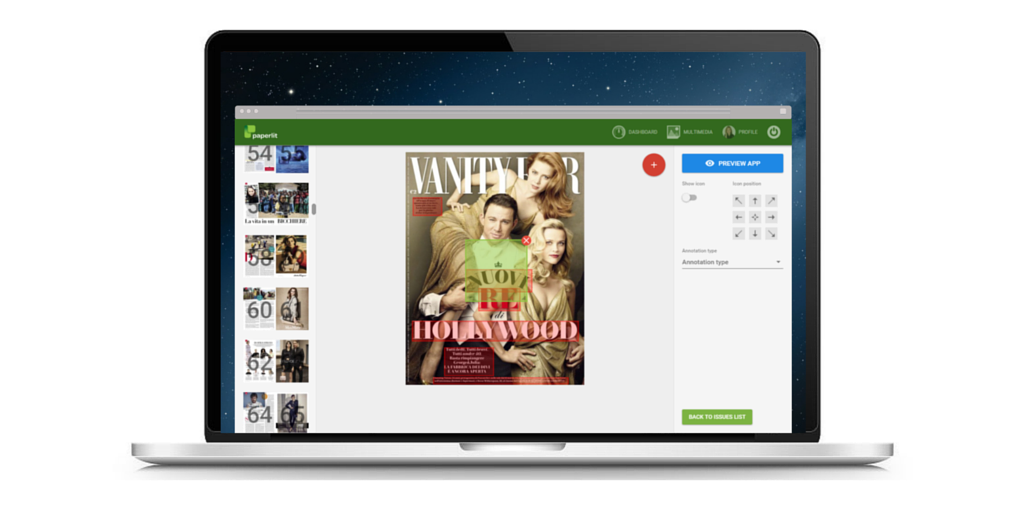Select the page 65 thumbnail

coord(292,413)
